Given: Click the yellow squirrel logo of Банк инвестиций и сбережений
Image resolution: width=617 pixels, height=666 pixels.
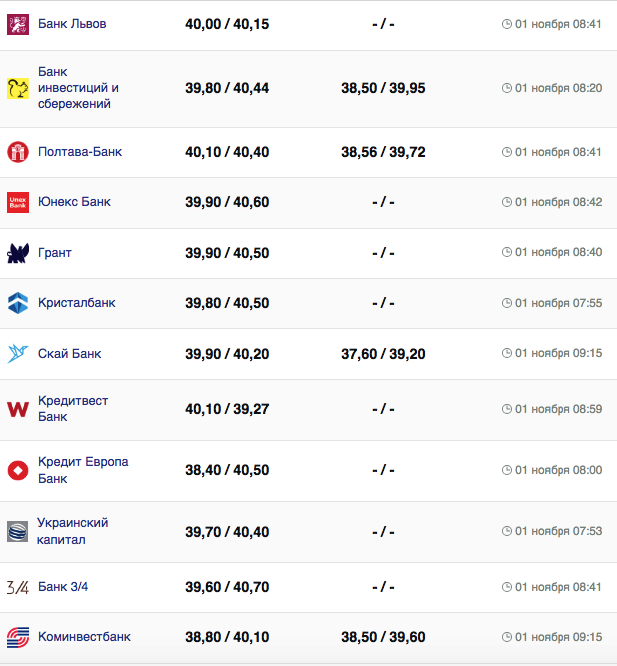Looking at the screenshot, I should pyautogui.click(x=18, y=89).
